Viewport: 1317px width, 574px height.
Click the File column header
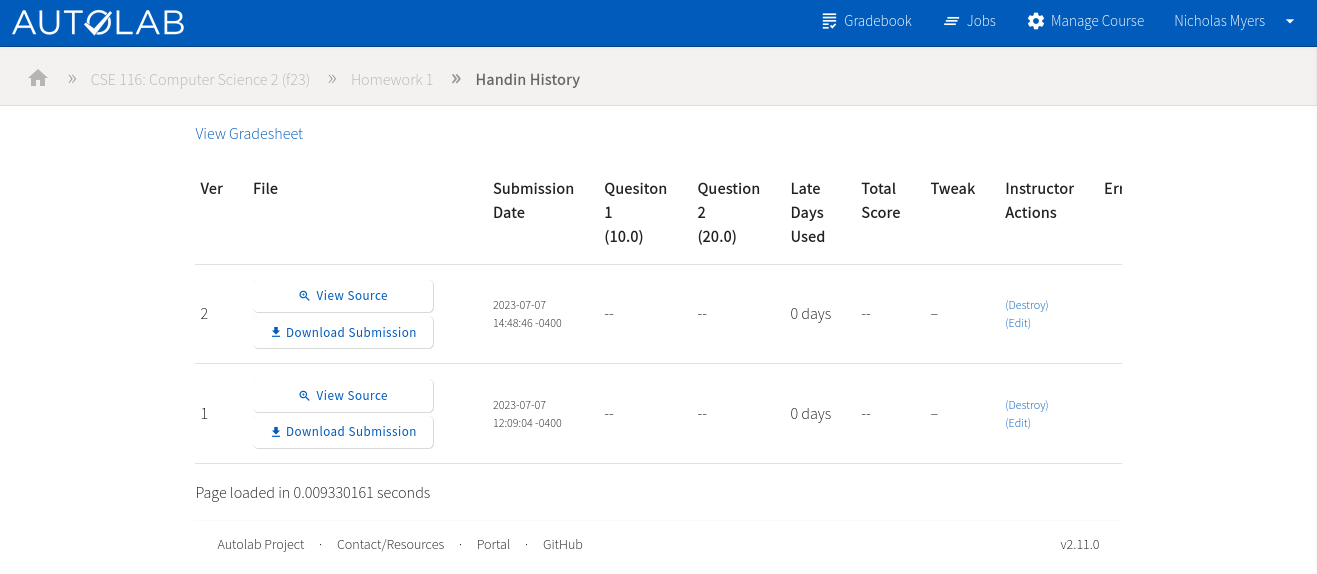pyautogui.click(x=265, y=189)
